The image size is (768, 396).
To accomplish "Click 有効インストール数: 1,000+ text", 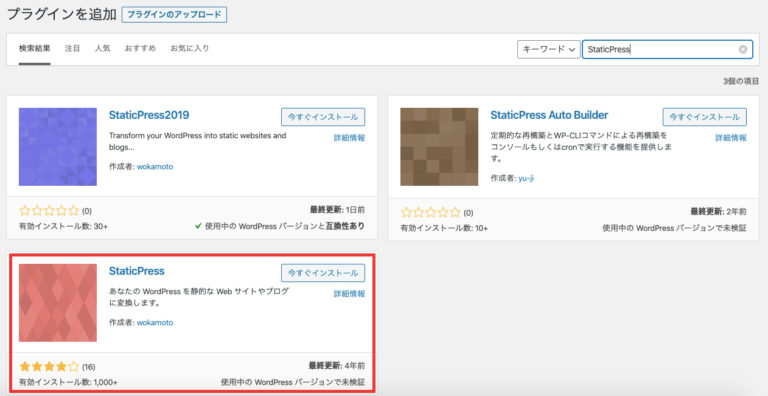I will point(68,382).
